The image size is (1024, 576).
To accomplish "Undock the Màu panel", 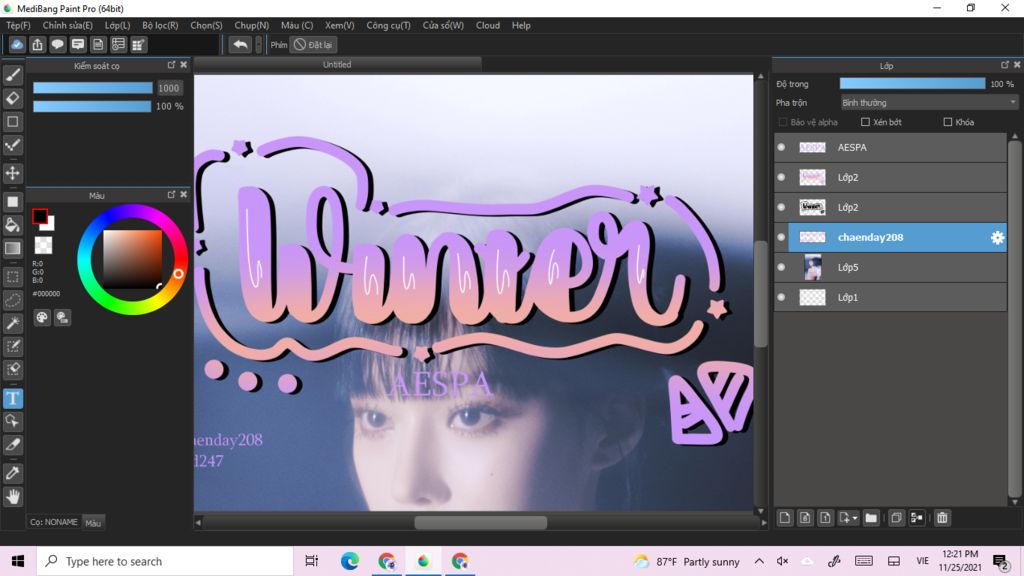I will [171, 195].
